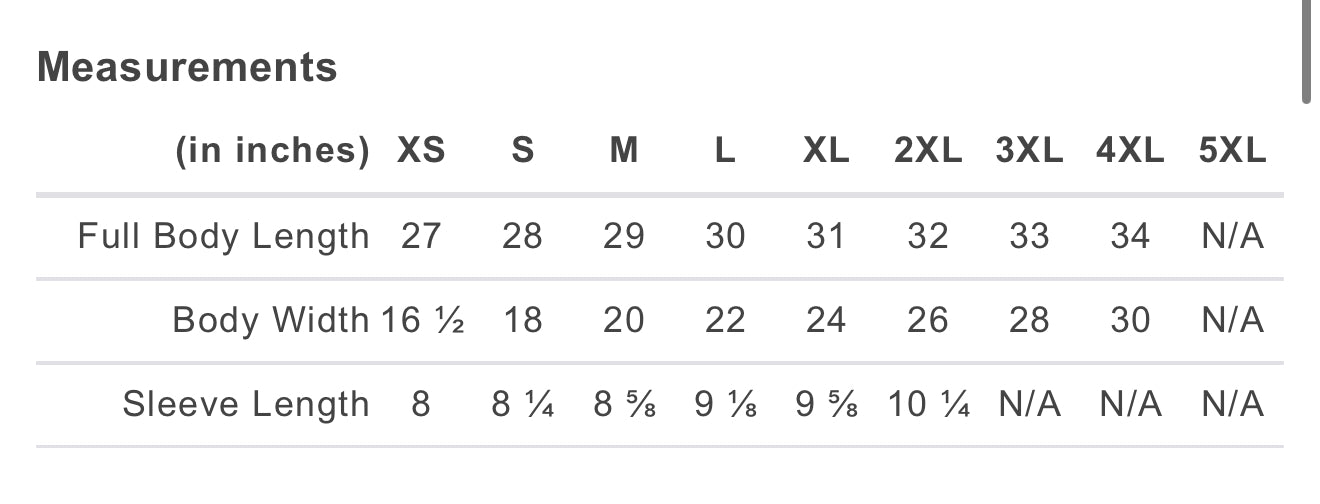The image size is (1320, 504).
Task: Click the 34 full body length value
Action: pyautogui.click(x=1130, y=237)
